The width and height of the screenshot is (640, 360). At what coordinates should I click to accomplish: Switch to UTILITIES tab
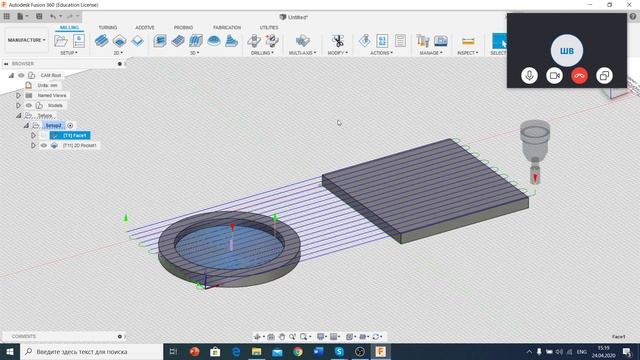tap(269, 27)
